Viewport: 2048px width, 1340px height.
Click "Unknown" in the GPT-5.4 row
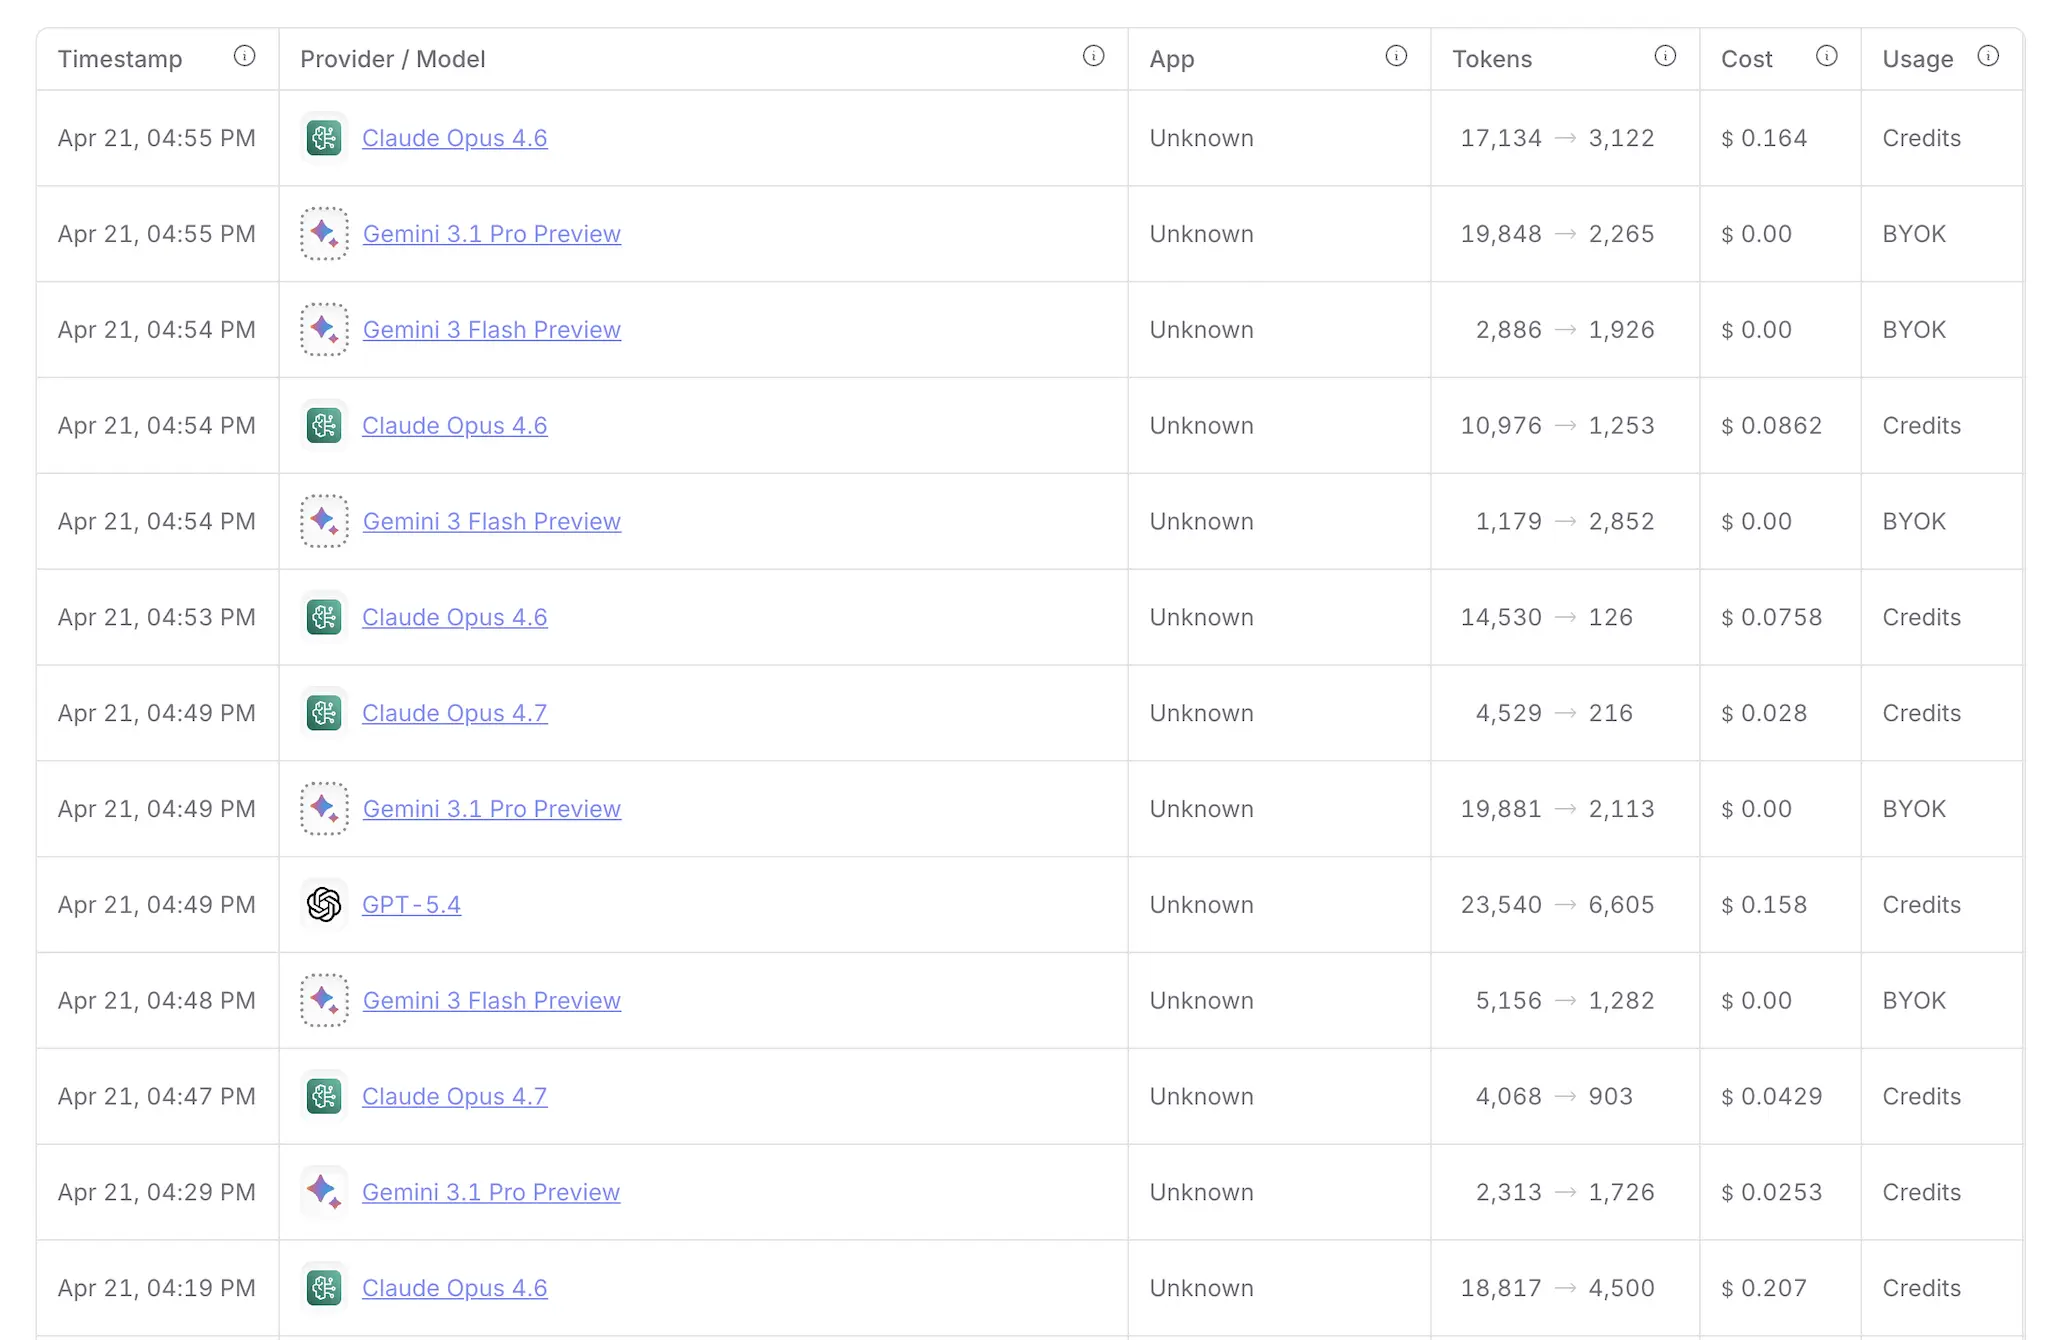pyautogui.click(x=1201, y=905)
